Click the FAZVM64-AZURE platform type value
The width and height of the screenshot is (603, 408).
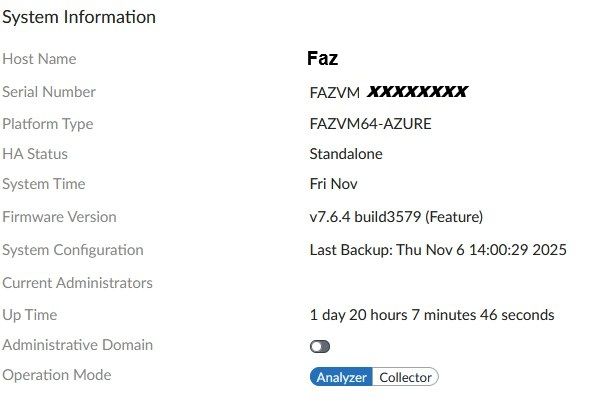point(370,124)
